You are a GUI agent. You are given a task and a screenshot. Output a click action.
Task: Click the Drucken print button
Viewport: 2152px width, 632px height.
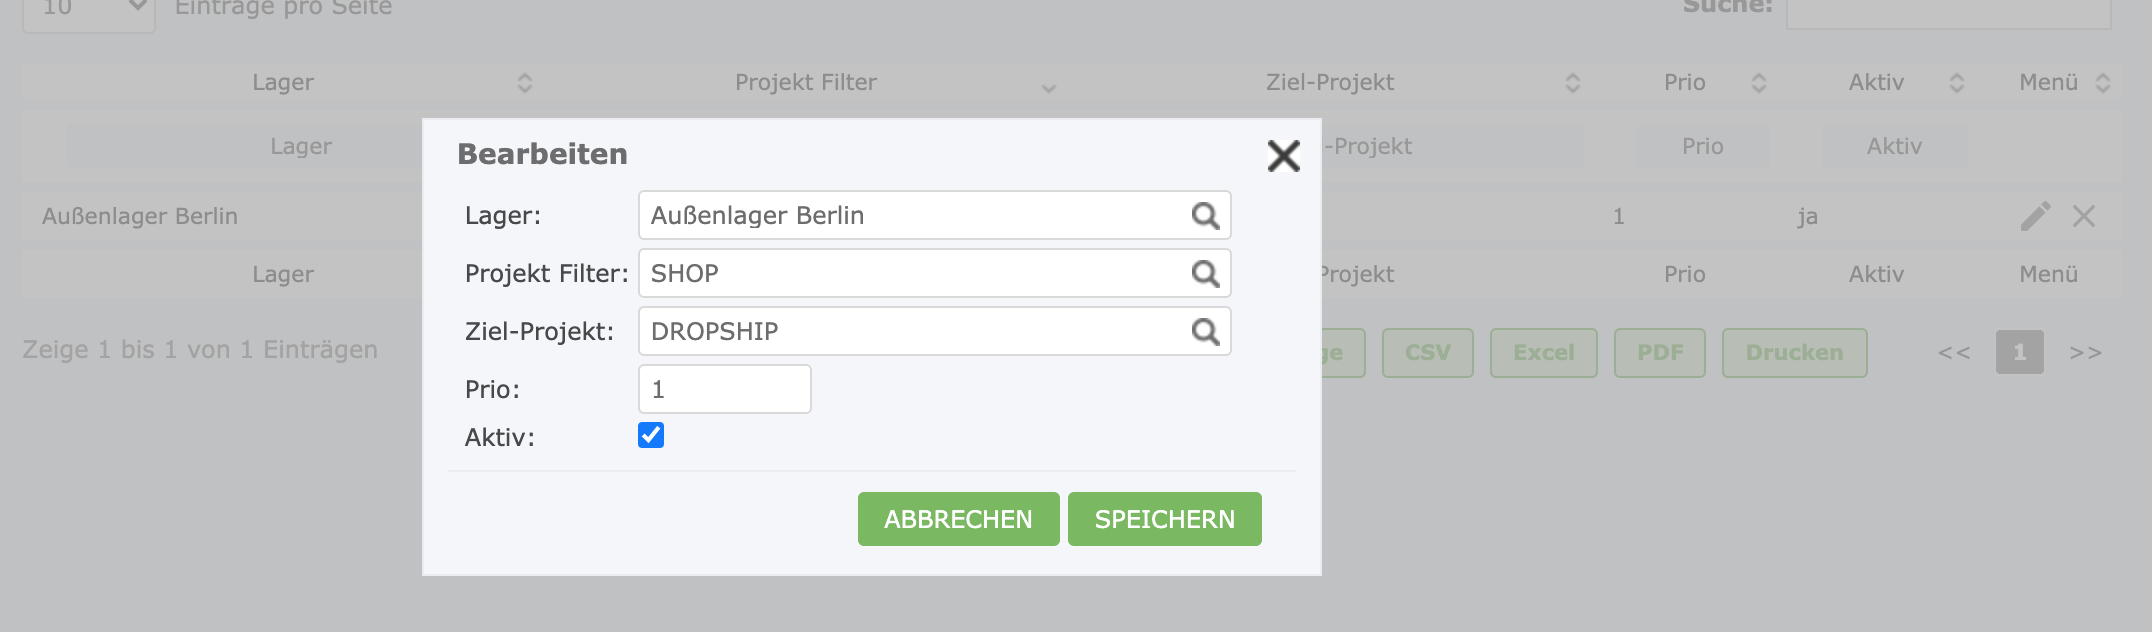point(1794,353)
